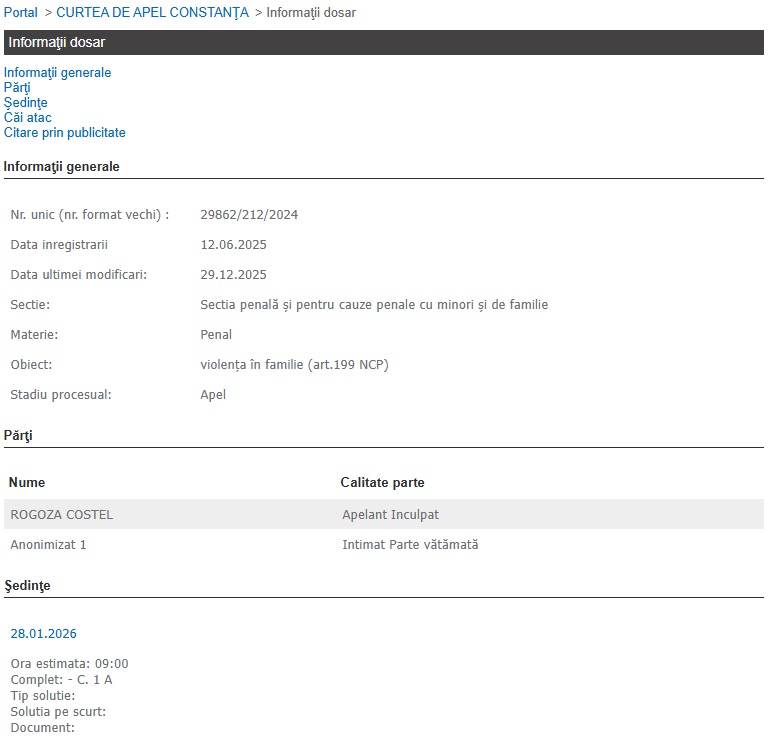Jump to Părți section link
This screenshot has height=739, width=777.
[17, 88]
